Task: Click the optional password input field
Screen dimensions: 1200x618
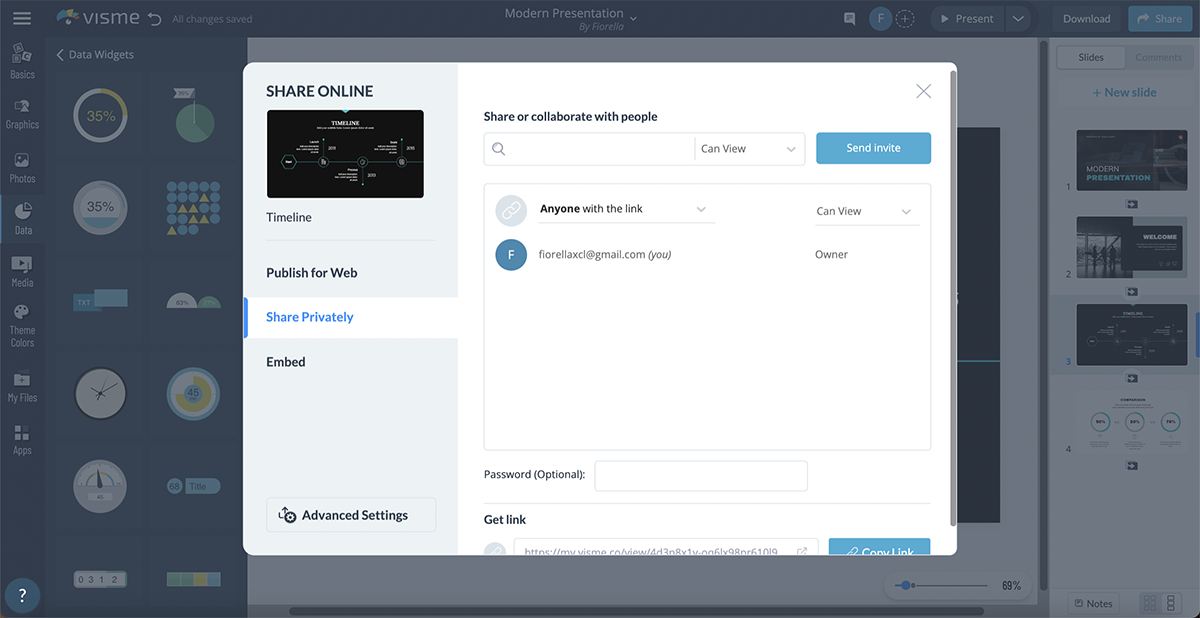Action: pos(700,475)
